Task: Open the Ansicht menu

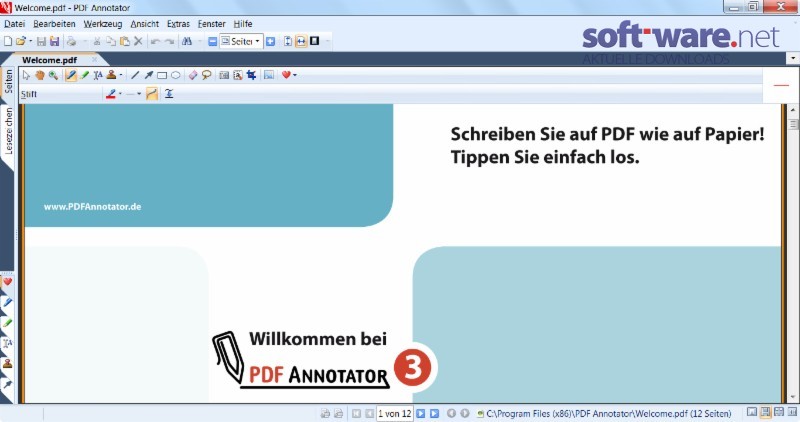Action: (144, 23)
